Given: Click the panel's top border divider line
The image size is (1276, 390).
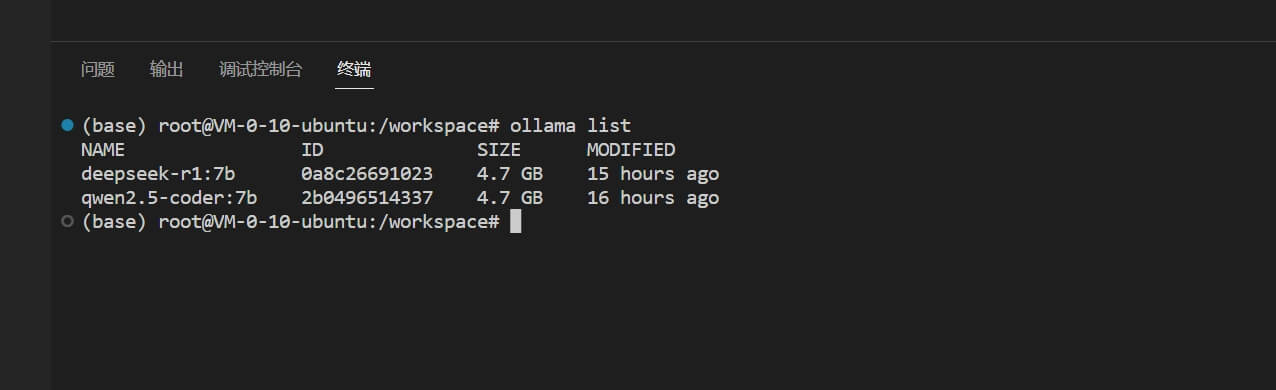Looking at the screenshot, I should point(663,41).
